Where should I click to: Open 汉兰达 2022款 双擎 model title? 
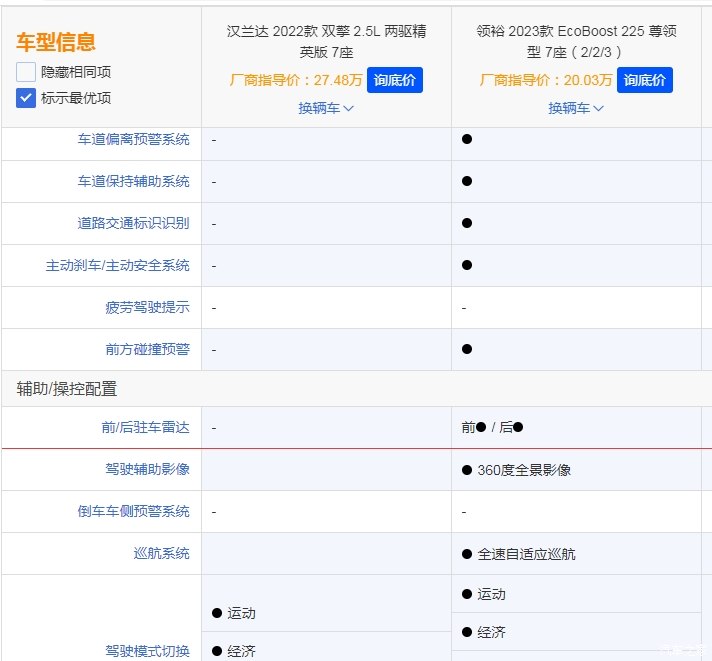(x=326, y=41)
